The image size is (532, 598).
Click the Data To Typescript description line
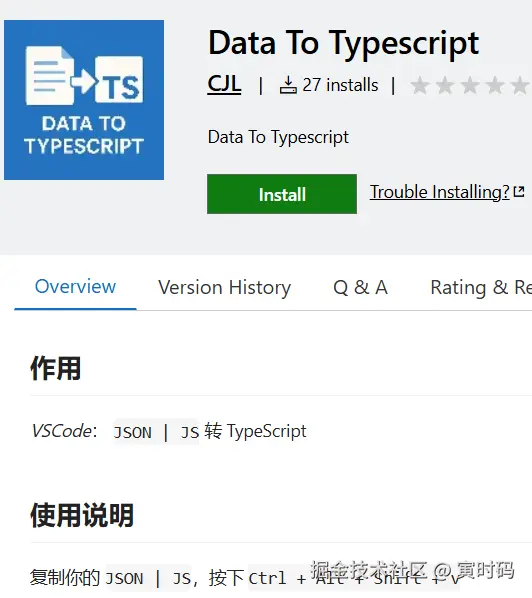(x=278, y=137)
